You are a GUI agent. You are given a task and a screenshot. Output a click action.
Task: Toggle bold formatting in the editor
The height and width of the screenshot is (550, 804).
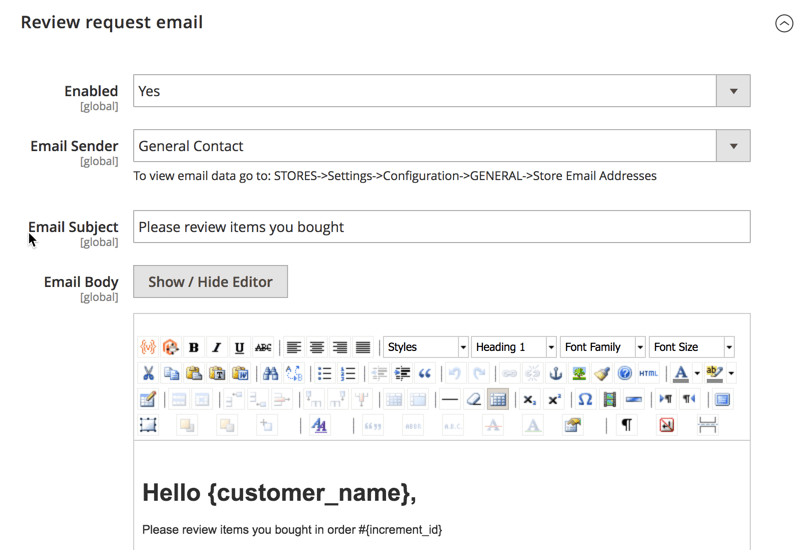(x=194, y=347)
